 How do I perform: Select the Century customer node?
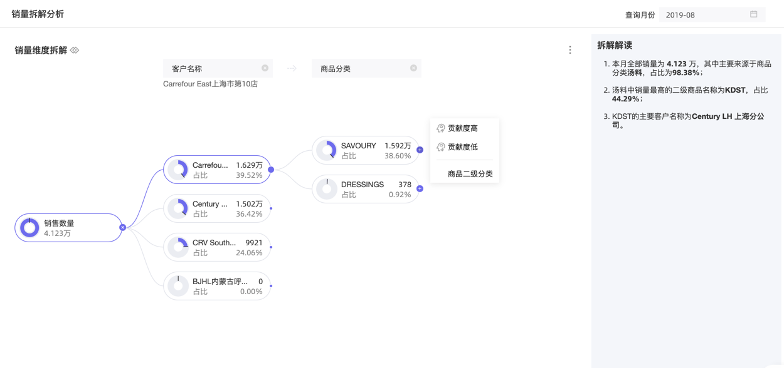coord(217,208)
